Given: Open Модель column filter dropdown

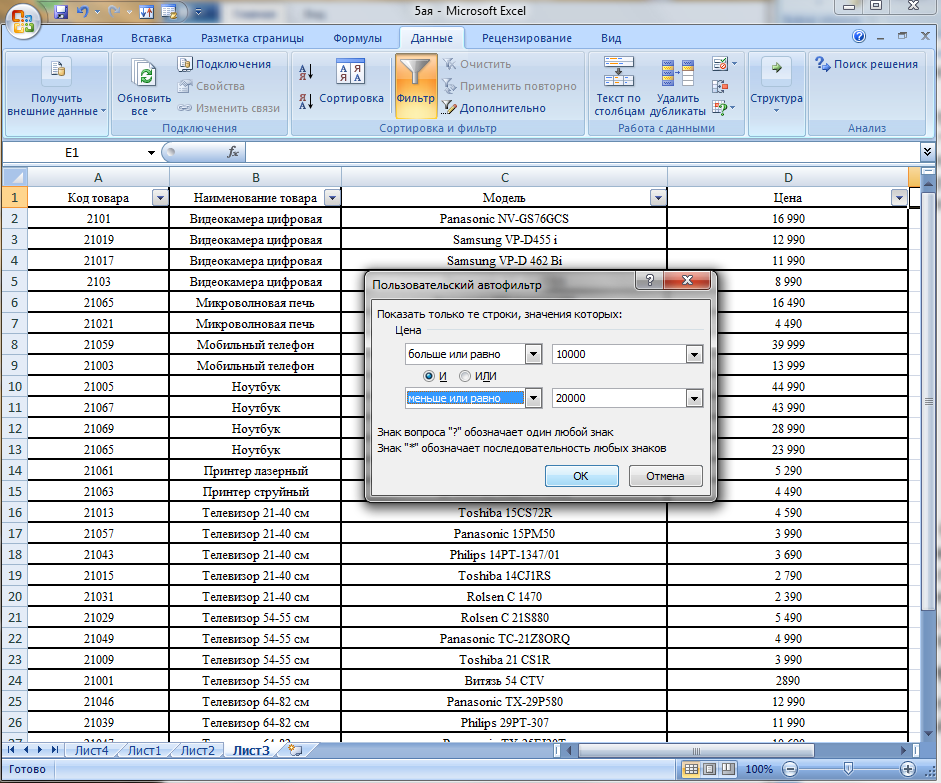Looking at the screenshot, I should tap(658, 197).
